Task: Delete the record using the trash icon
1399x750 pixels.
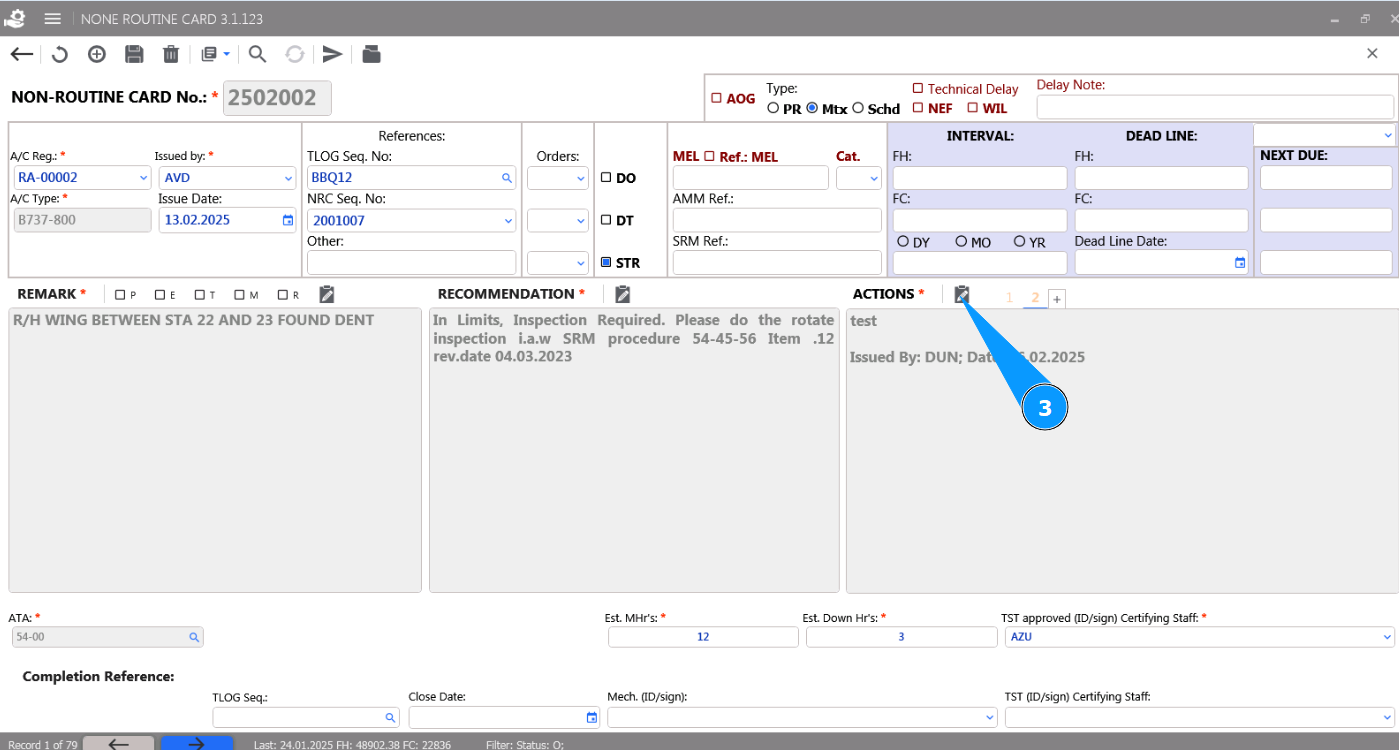Action: click(171, 54)
